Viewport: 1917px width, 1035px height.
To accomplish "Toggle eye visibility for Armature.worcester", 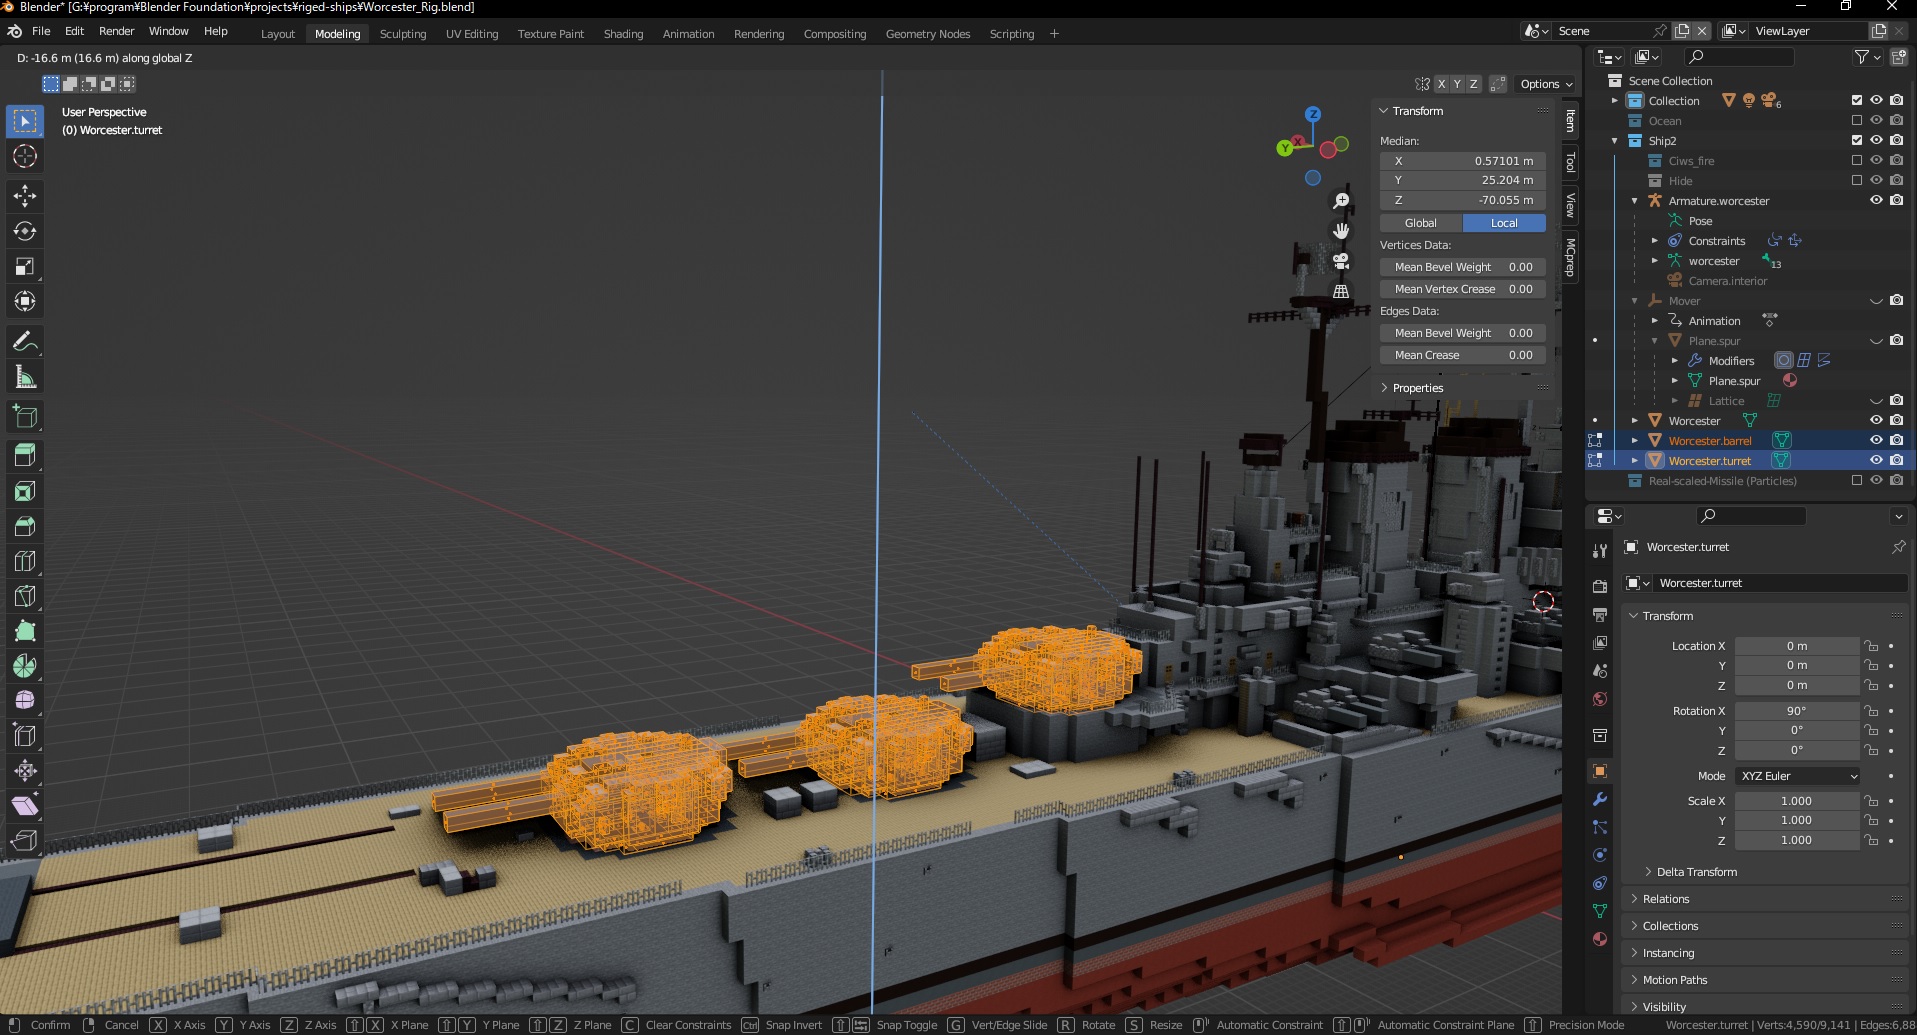I will [1876, 201].
